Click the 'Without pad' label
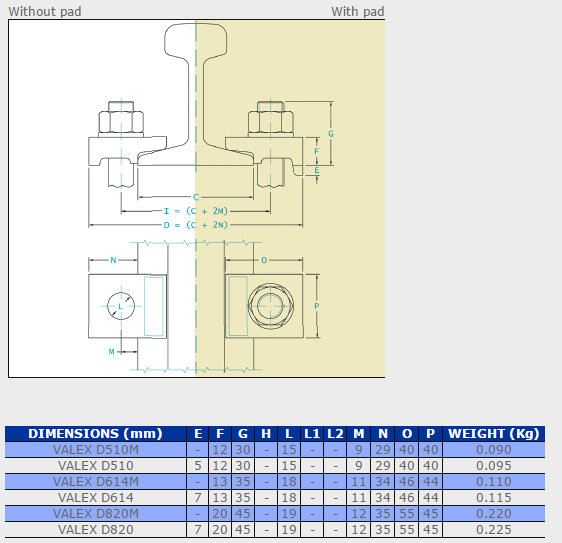 coord(45,11)
